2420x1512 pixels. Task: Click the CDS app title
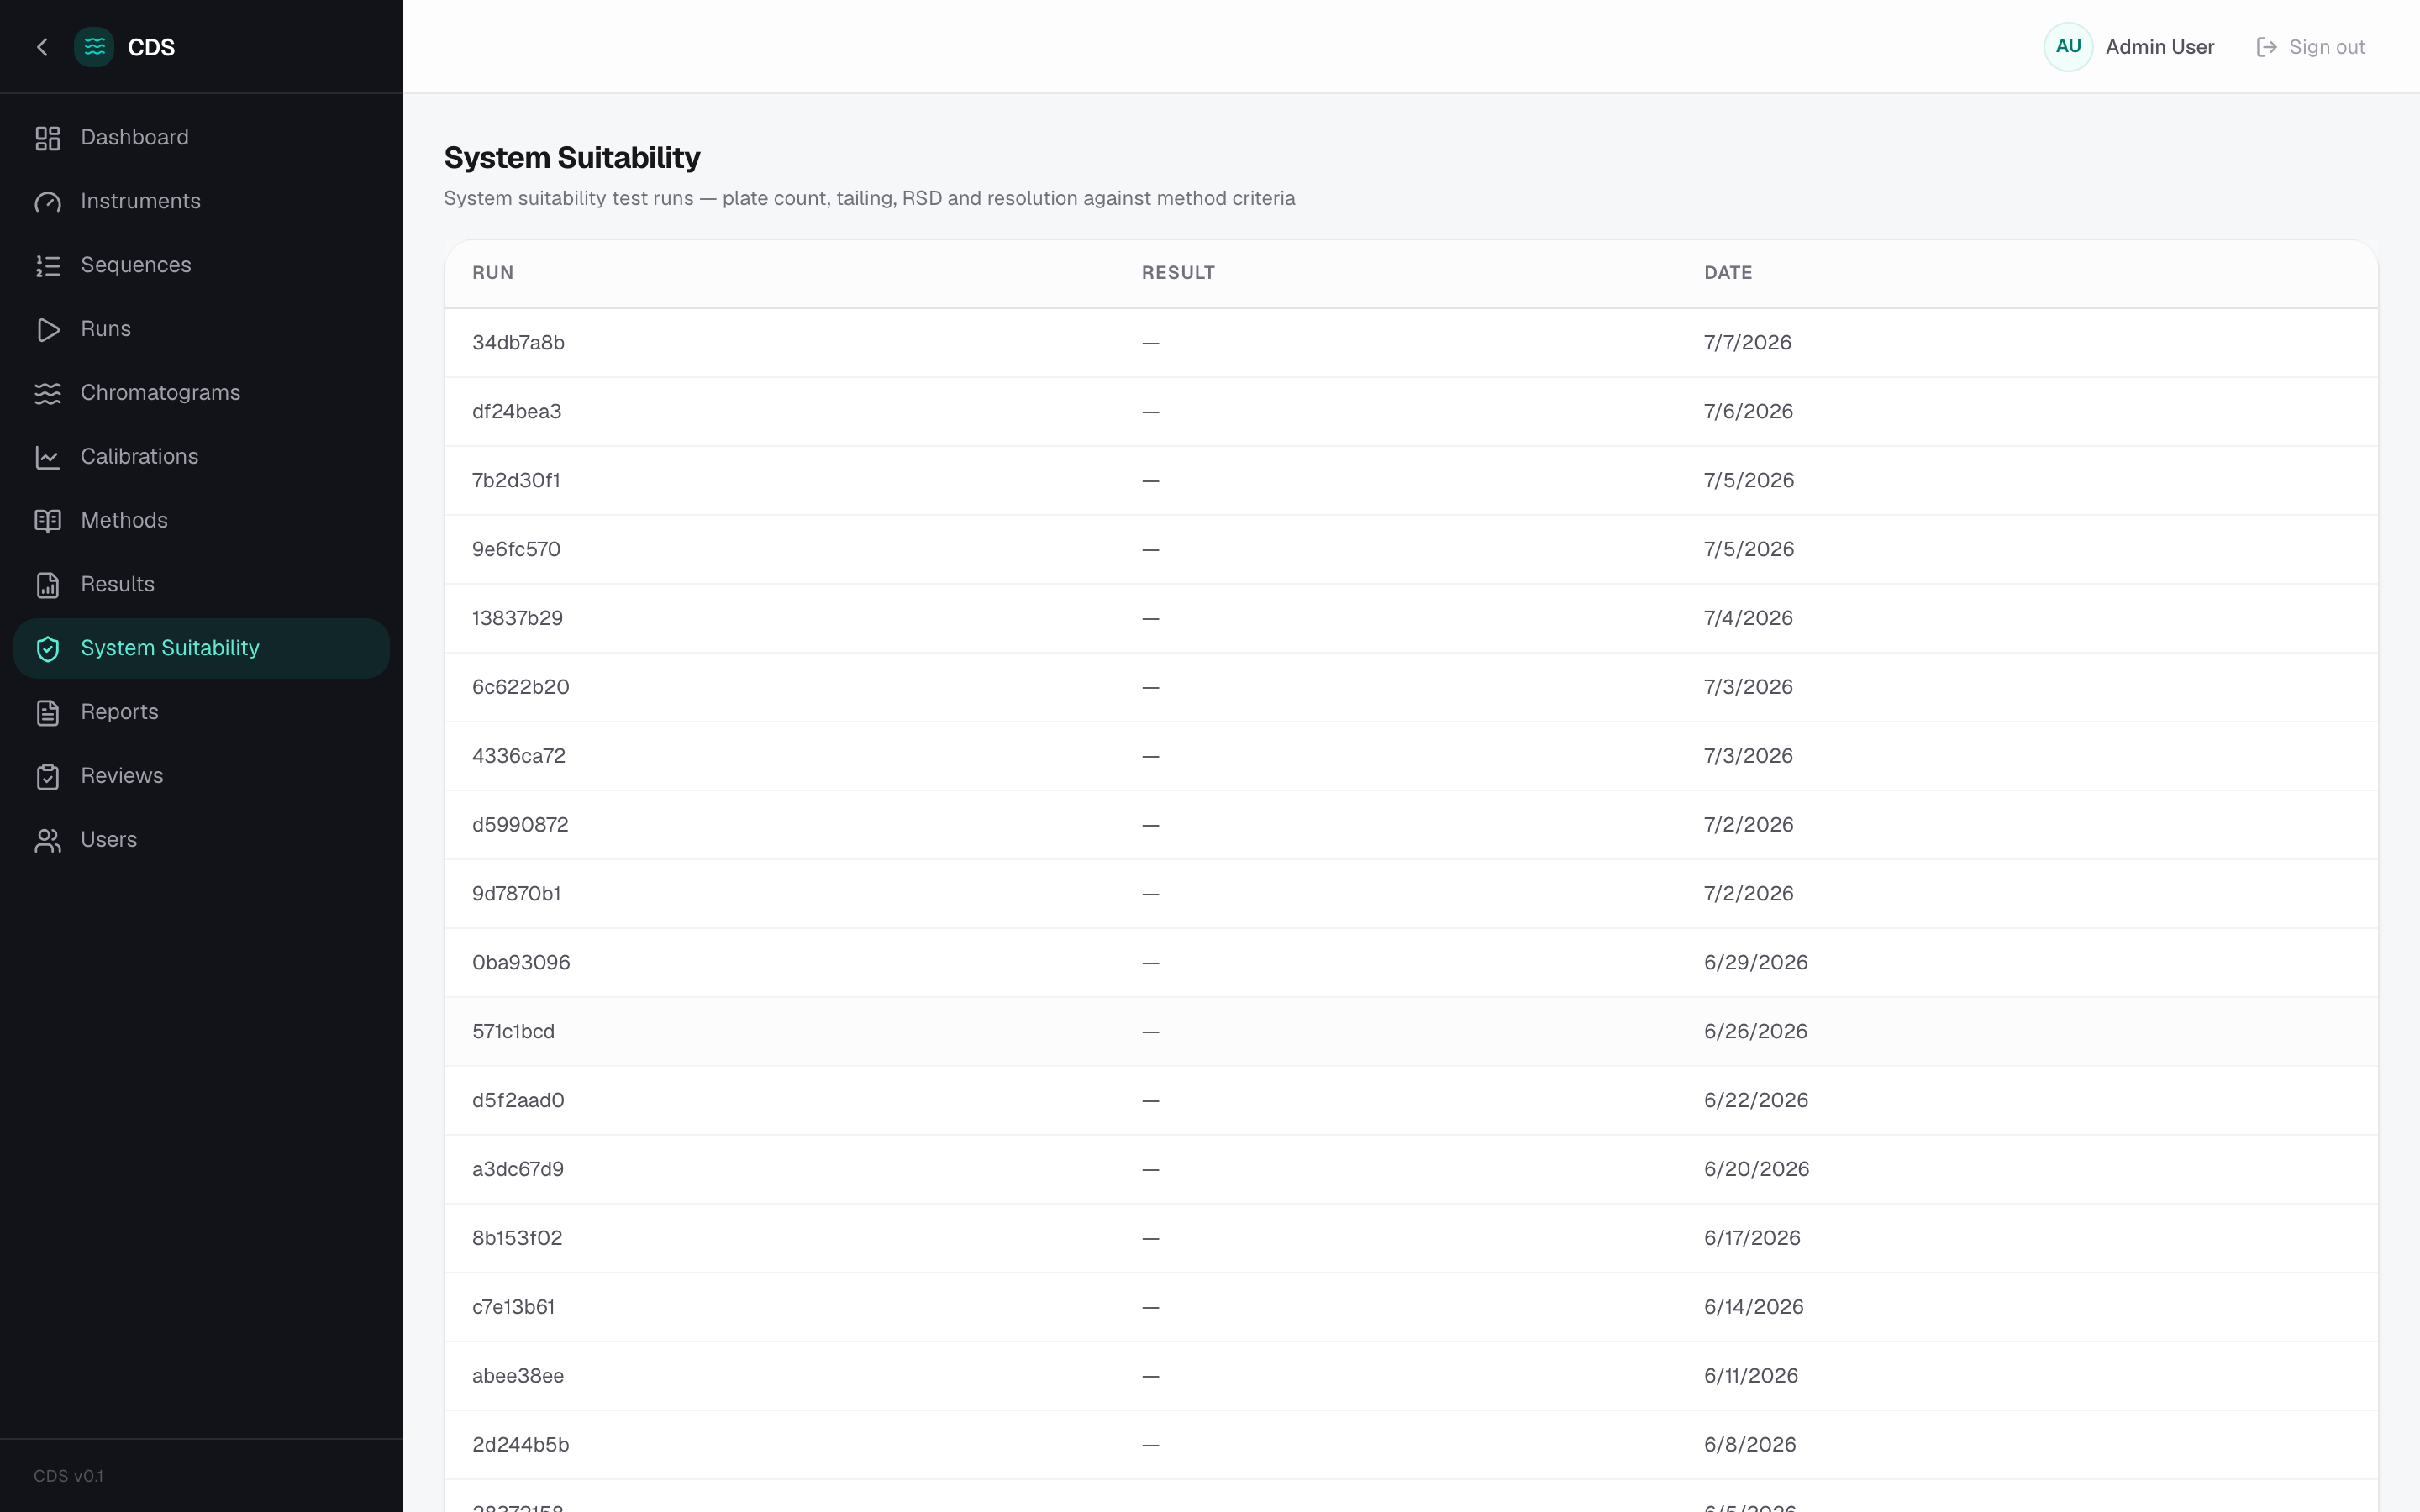tap(151, 47)
